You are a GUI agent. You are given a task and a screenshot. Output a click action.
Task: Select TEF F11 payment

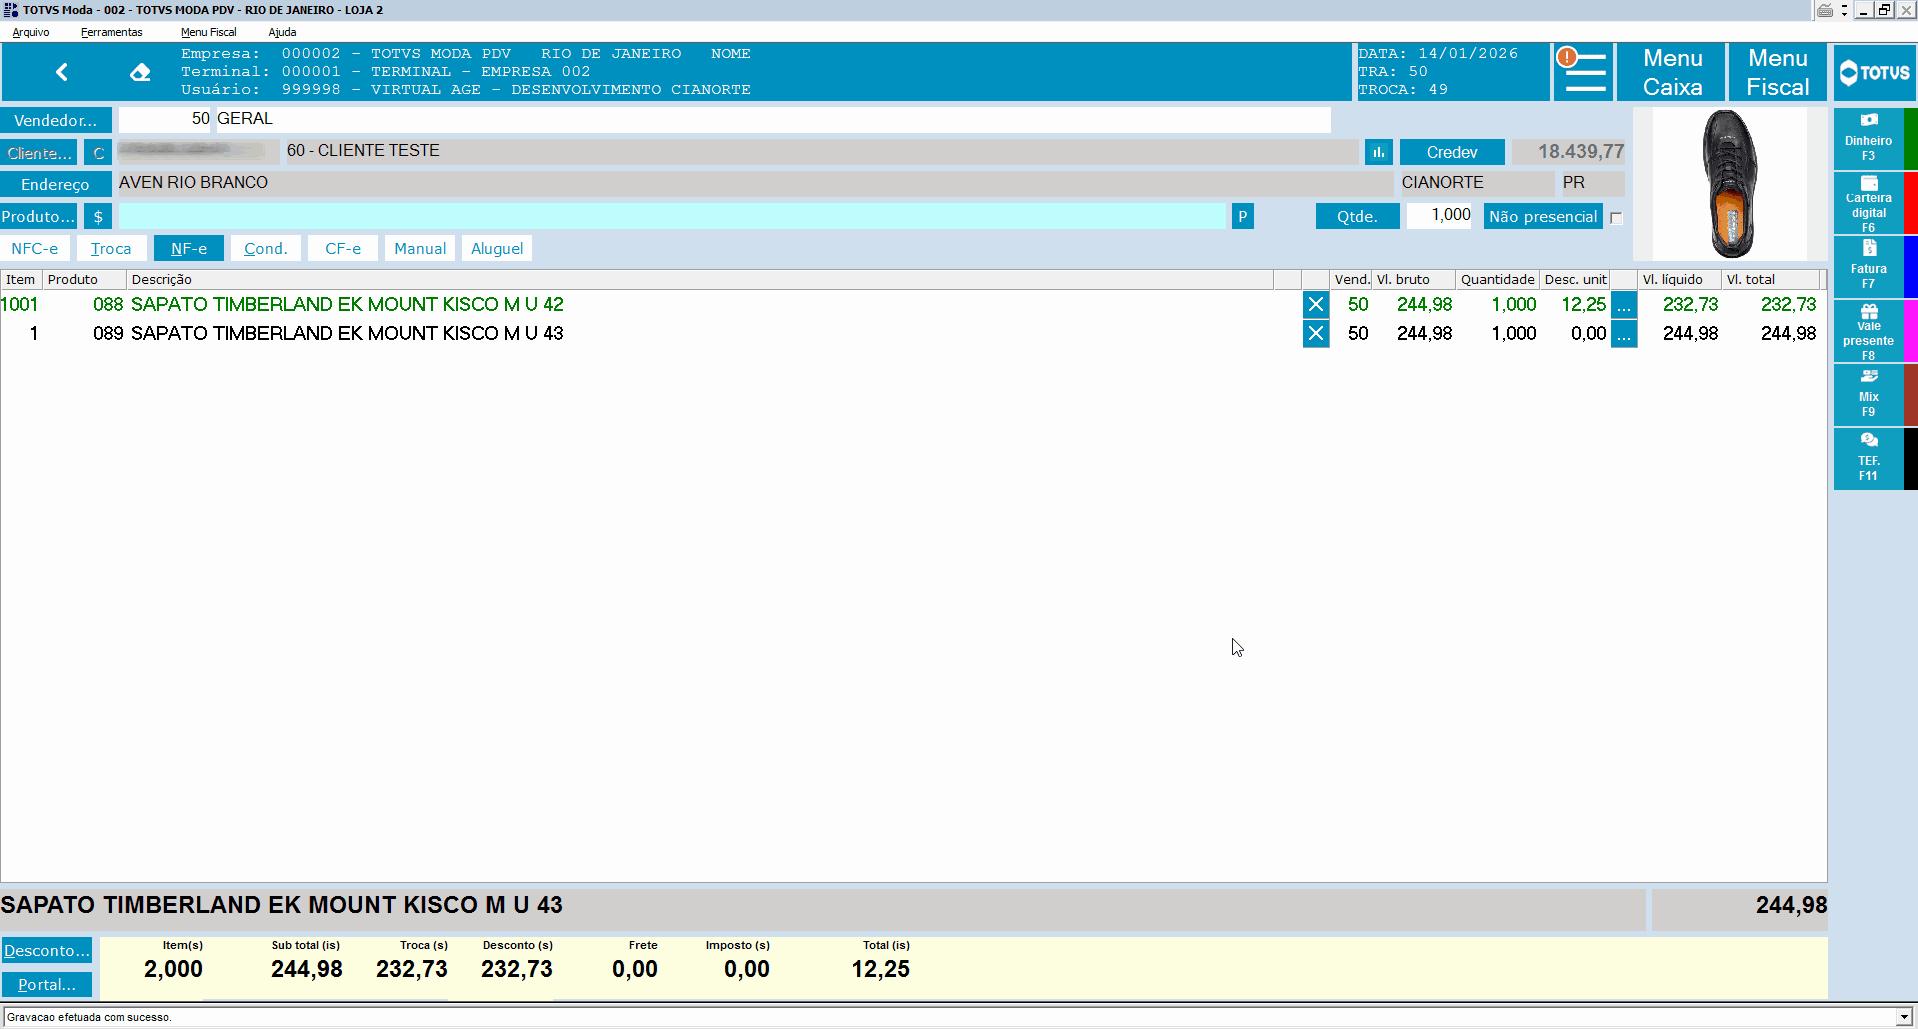click(1868, 459)
